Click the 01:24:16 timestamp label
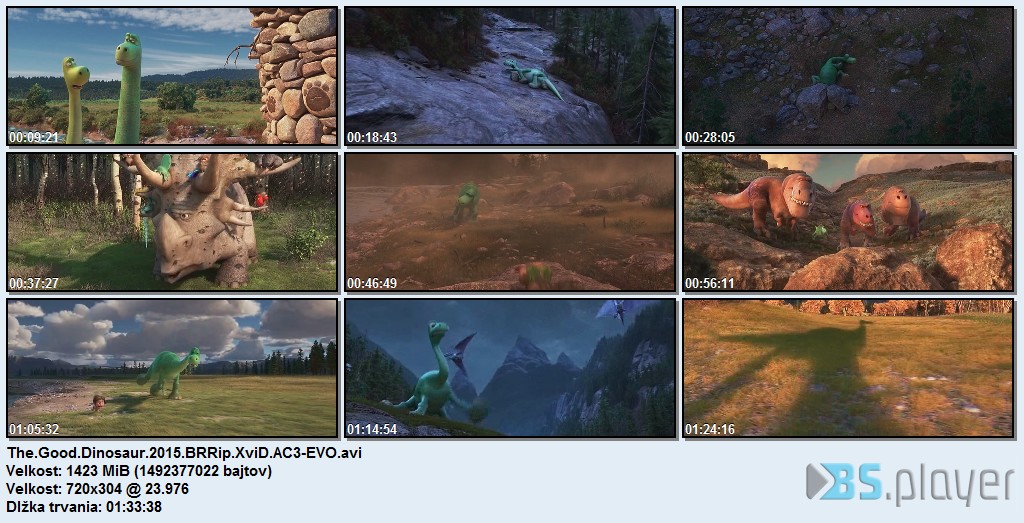This screenshot has width=1024, height=523. click(x=710, y=430)
